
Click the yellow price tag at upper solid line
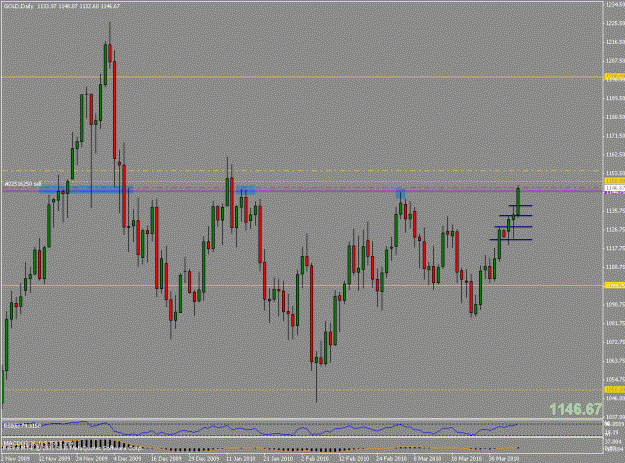614,76
